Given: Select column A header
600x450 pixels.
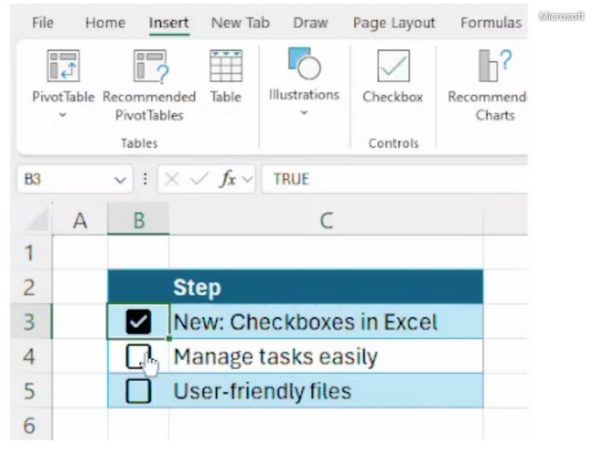Looking at the screenshot, I should coord(80,220).
